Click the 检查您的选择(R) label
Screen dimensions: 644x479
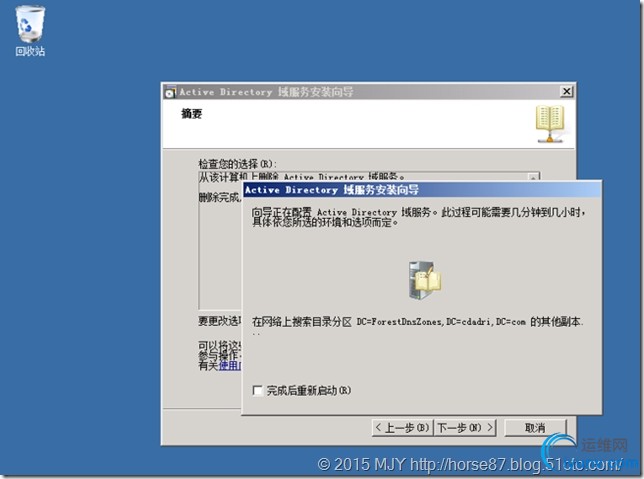pos(237,164)
